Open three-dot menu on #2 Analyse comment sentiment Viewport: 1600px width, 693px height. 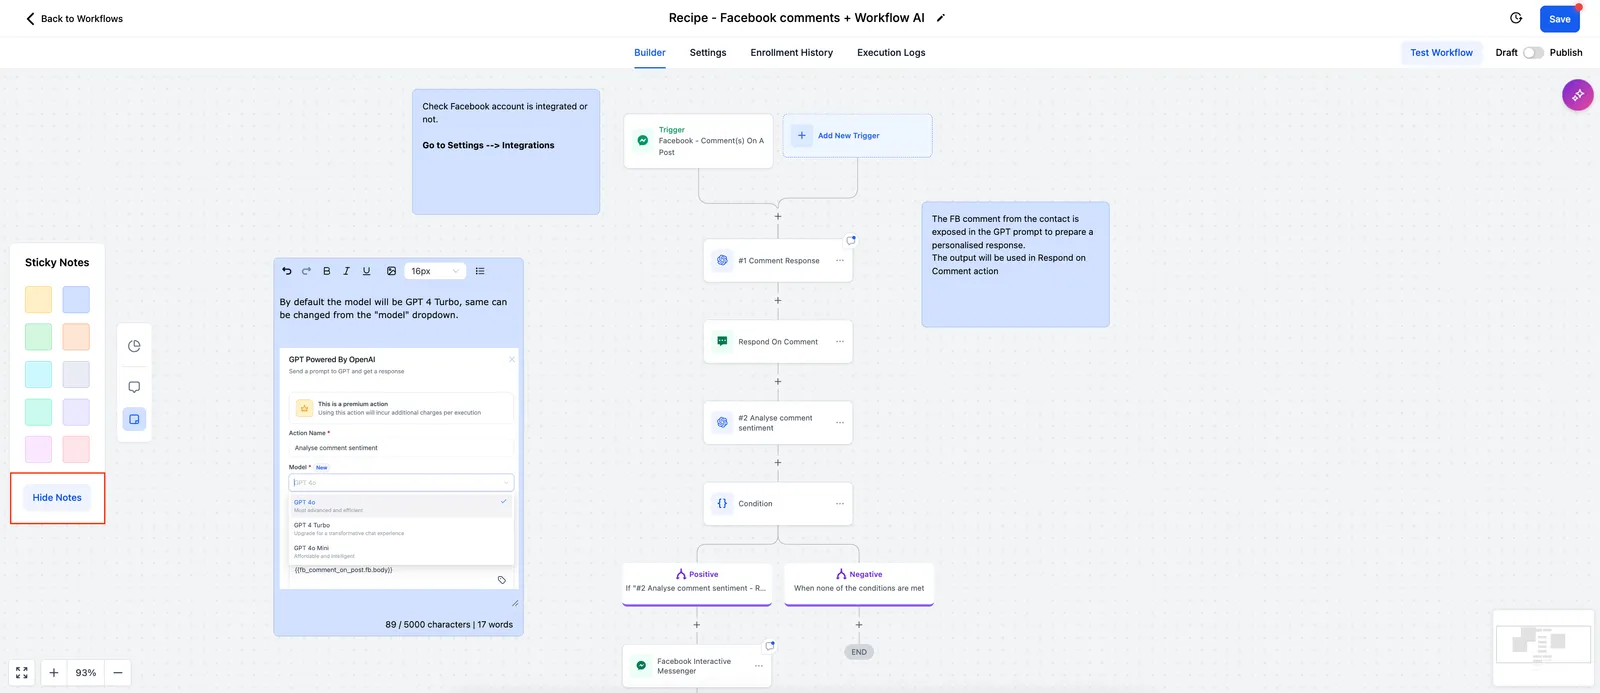point(840,422)
